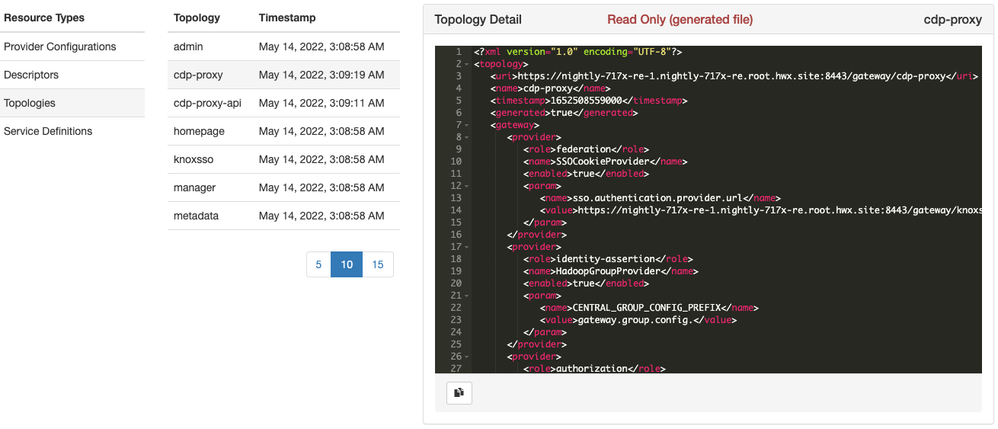Open the knoxsso topology
998x429 pixels.
195,159
